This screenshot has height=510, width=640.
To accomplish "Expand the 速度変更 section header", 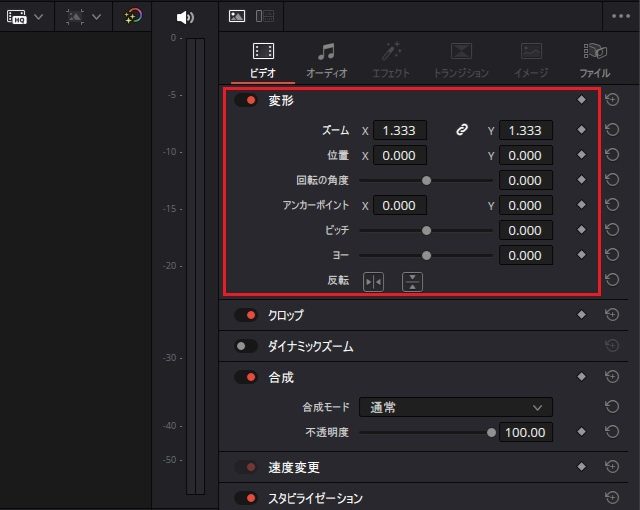I will point(294,467).
